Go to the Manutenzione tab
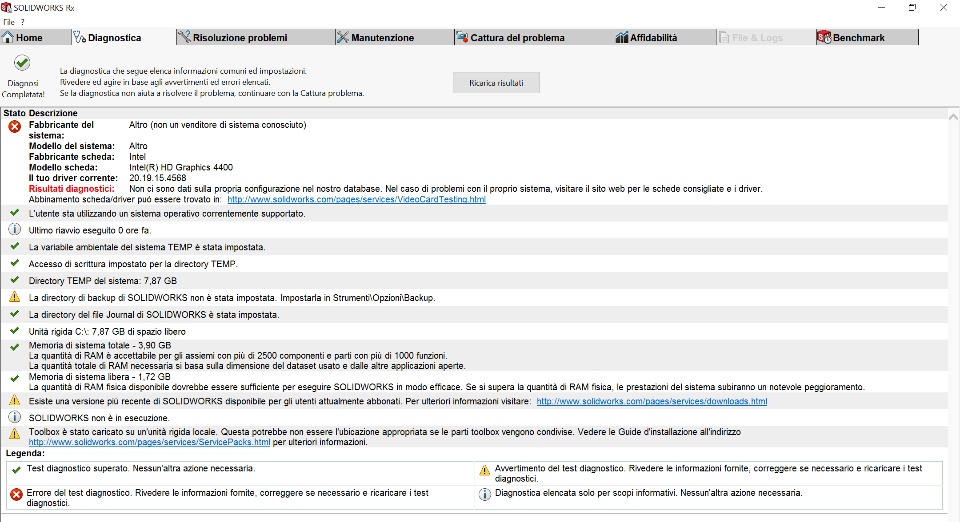Viewport: 960px width, 522px height. (x=394, y=37)
